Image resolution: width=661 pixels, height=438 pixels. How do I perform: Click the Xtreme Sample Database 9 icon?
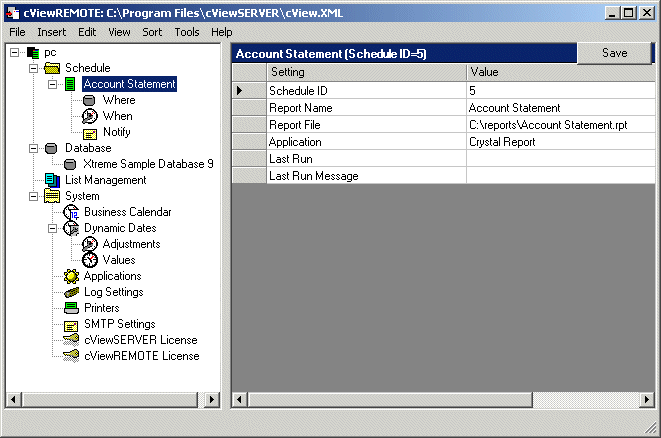pyautogui.click(x=70, y=164)
